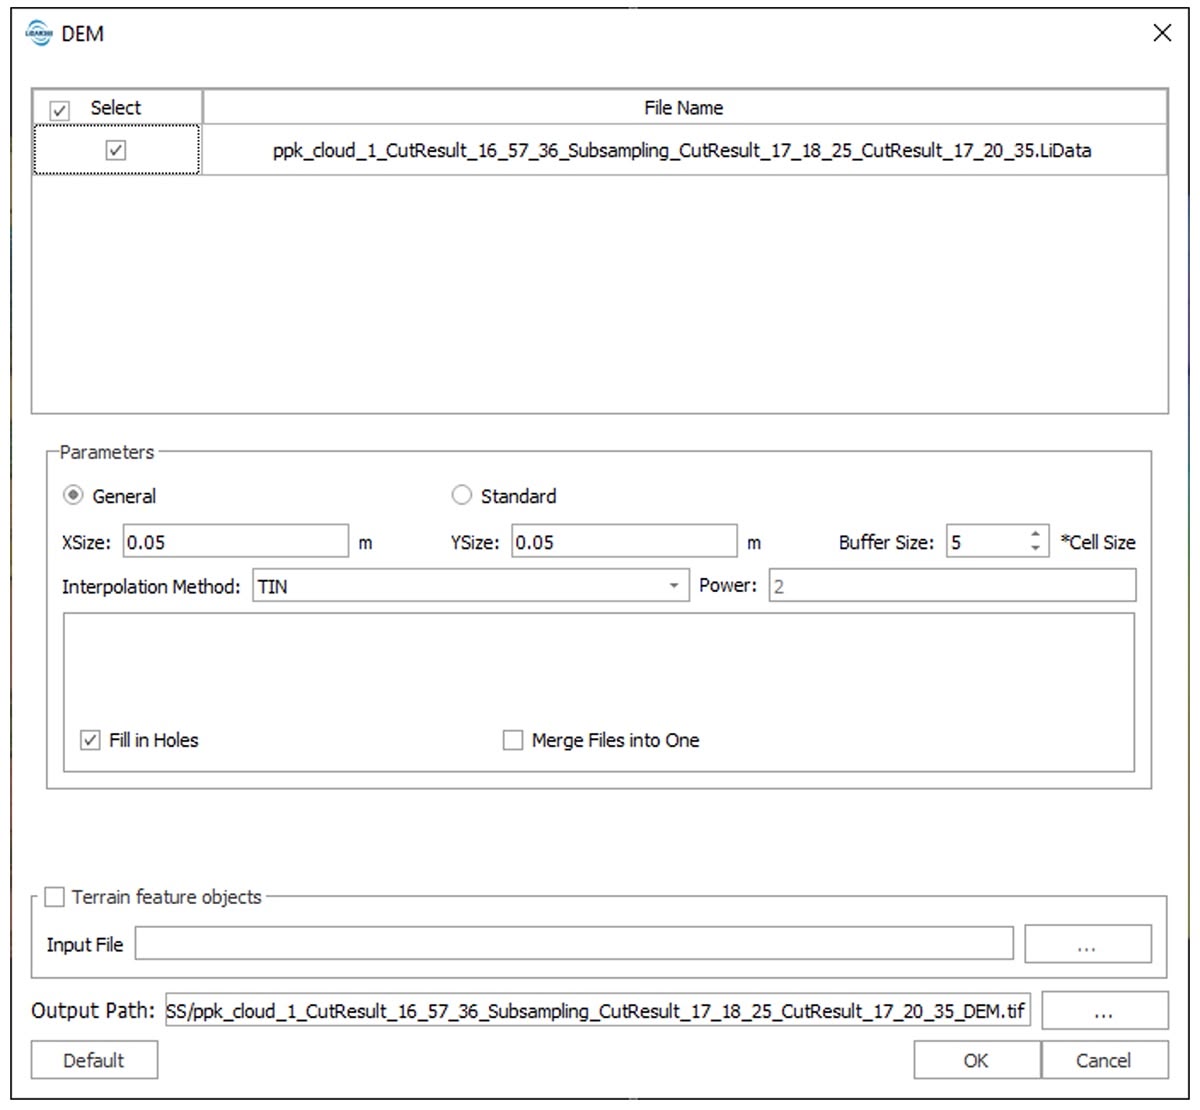Choose the Standard radio option

pyautogui.click(x=461, y=495)
